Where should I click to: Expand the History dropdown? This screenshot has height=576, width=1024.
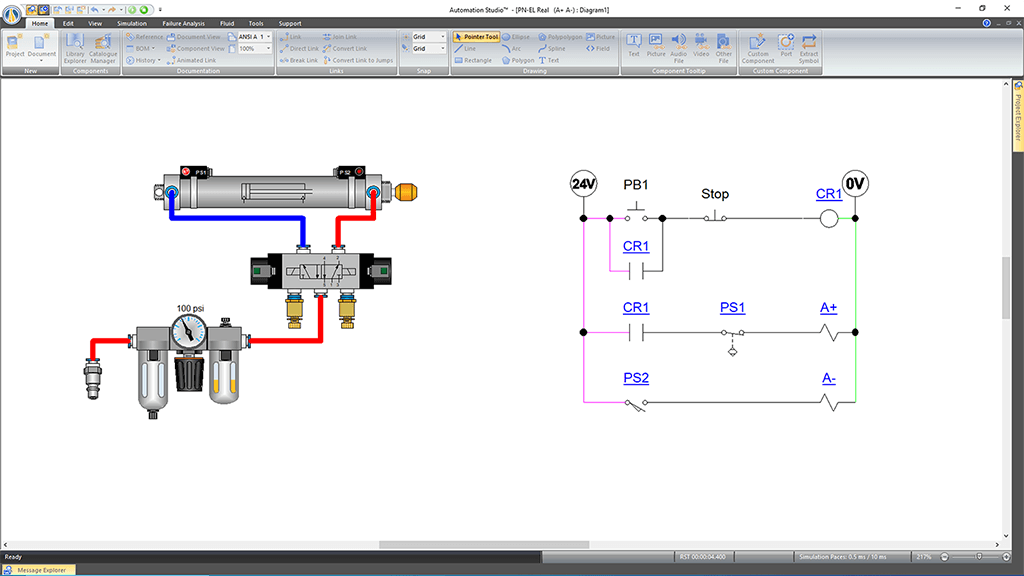pos(146,60)
